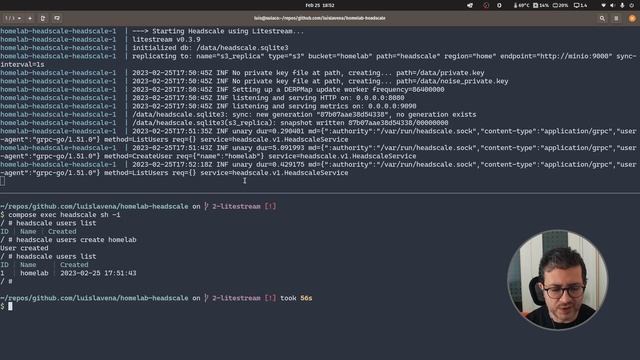Click the 'homelab' user name cell
The height and width of the screenshot is (360, 640).
(x=34, y=273)
